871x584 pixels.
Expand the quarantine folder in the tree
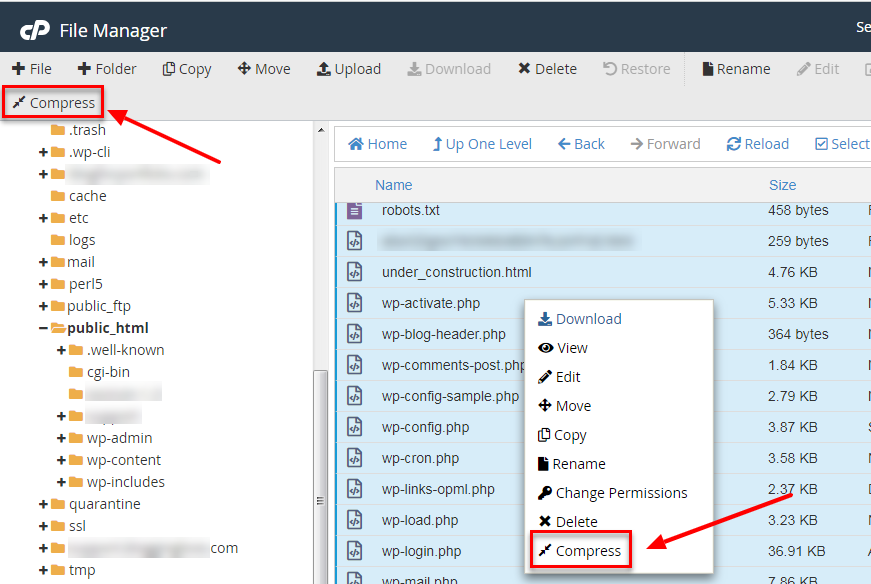44,504
